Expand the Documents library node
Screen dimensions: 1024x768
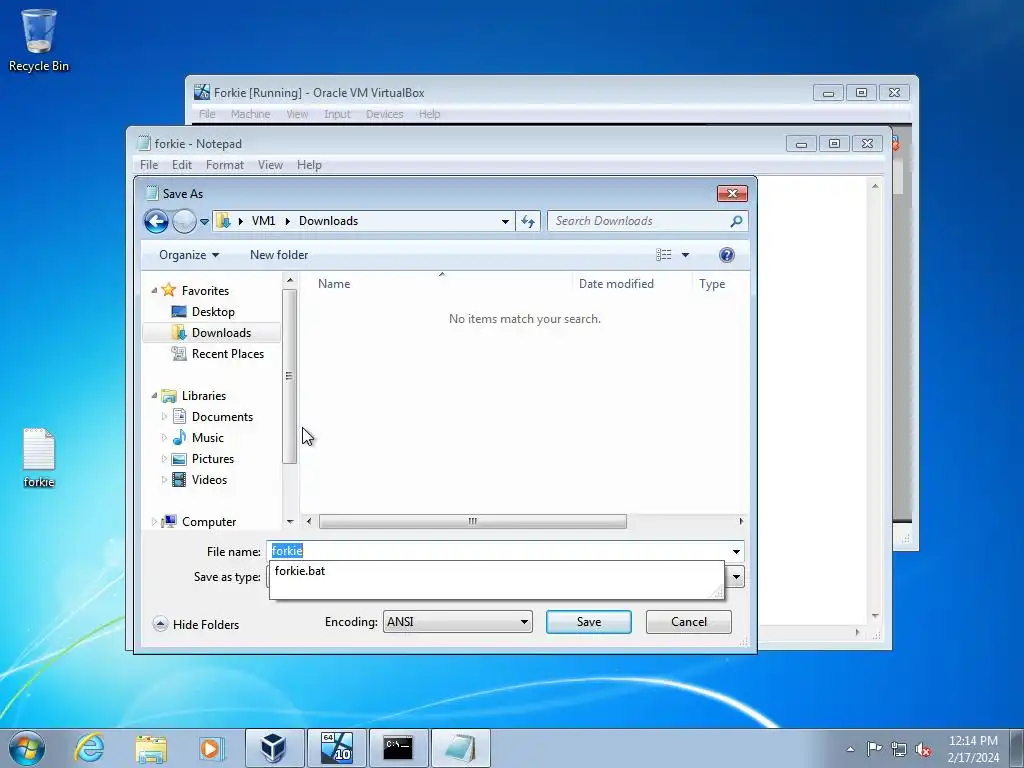[164, 417]
